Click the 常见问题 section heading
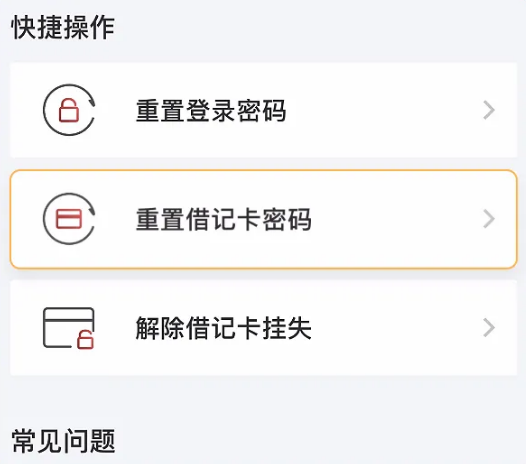This screenshot has height=464, width=526. point(63,441)
